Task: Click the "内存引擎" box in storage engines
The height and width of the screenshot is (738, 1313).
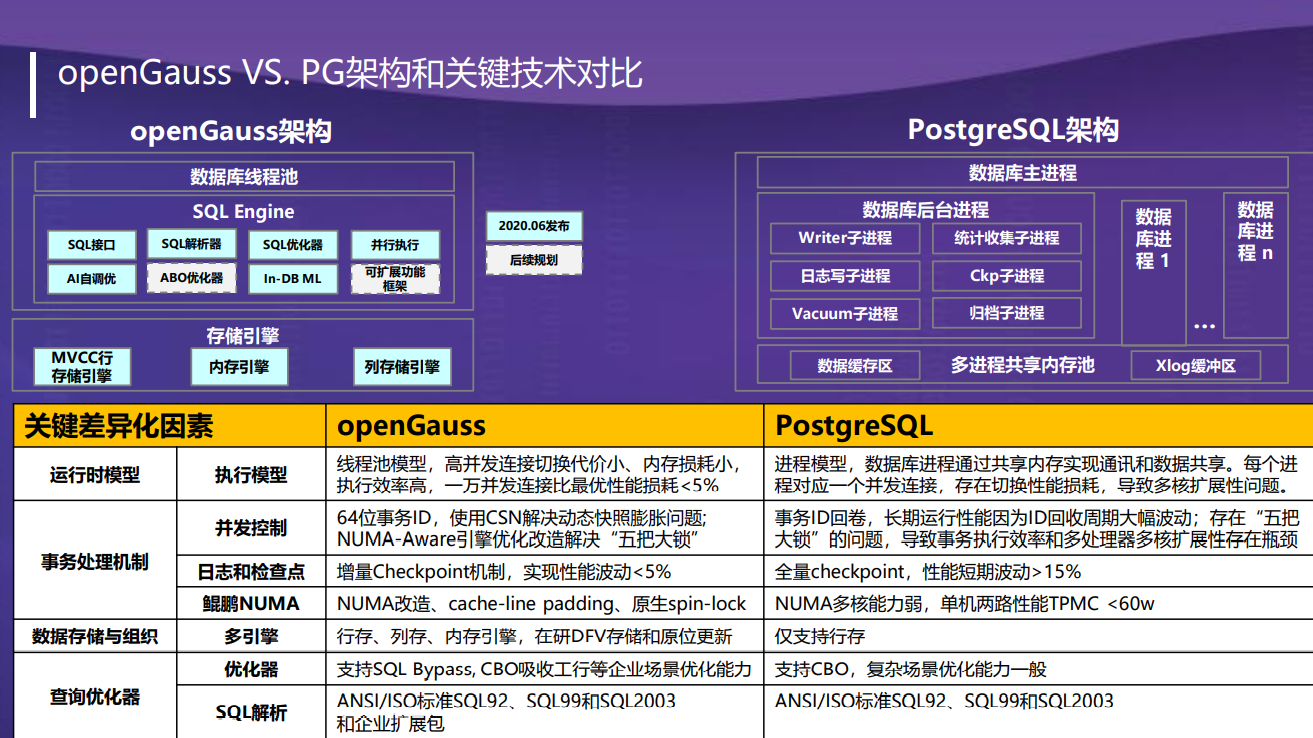Action: pyautogui.click(x=240, y=367)
